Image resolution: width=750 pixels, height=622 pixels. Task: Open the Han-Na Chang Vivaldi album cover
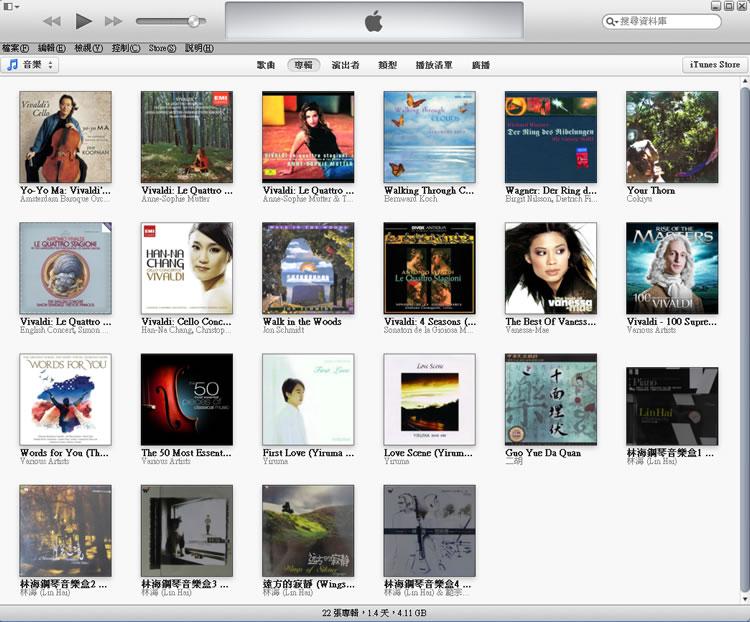tap(187, 268)
